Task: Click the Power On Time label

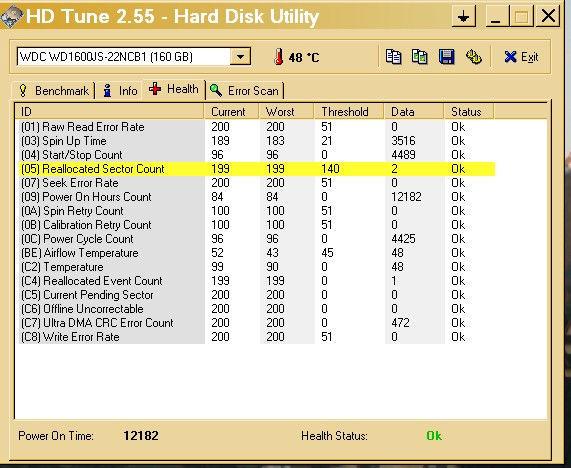Action: tap(56, 436)
